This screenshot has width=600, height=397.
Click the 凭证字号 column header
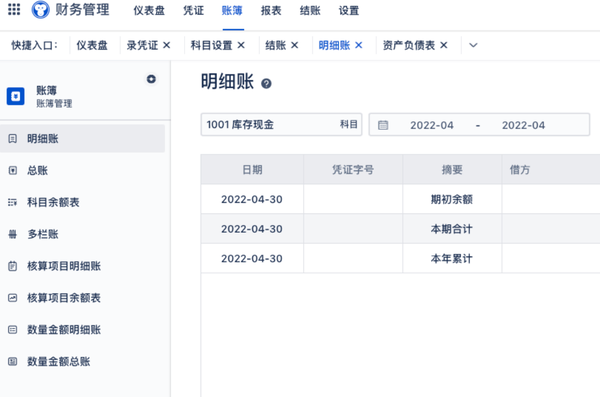point(353,170)
